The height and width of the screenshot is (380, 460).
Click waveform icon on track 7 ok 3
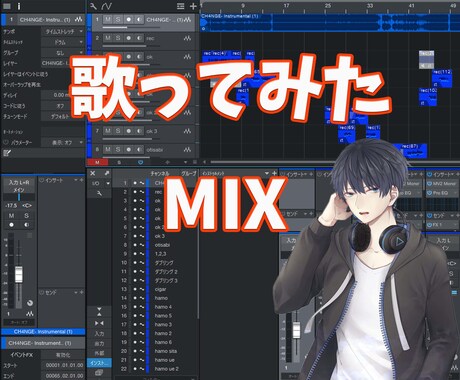coord(187,131)
